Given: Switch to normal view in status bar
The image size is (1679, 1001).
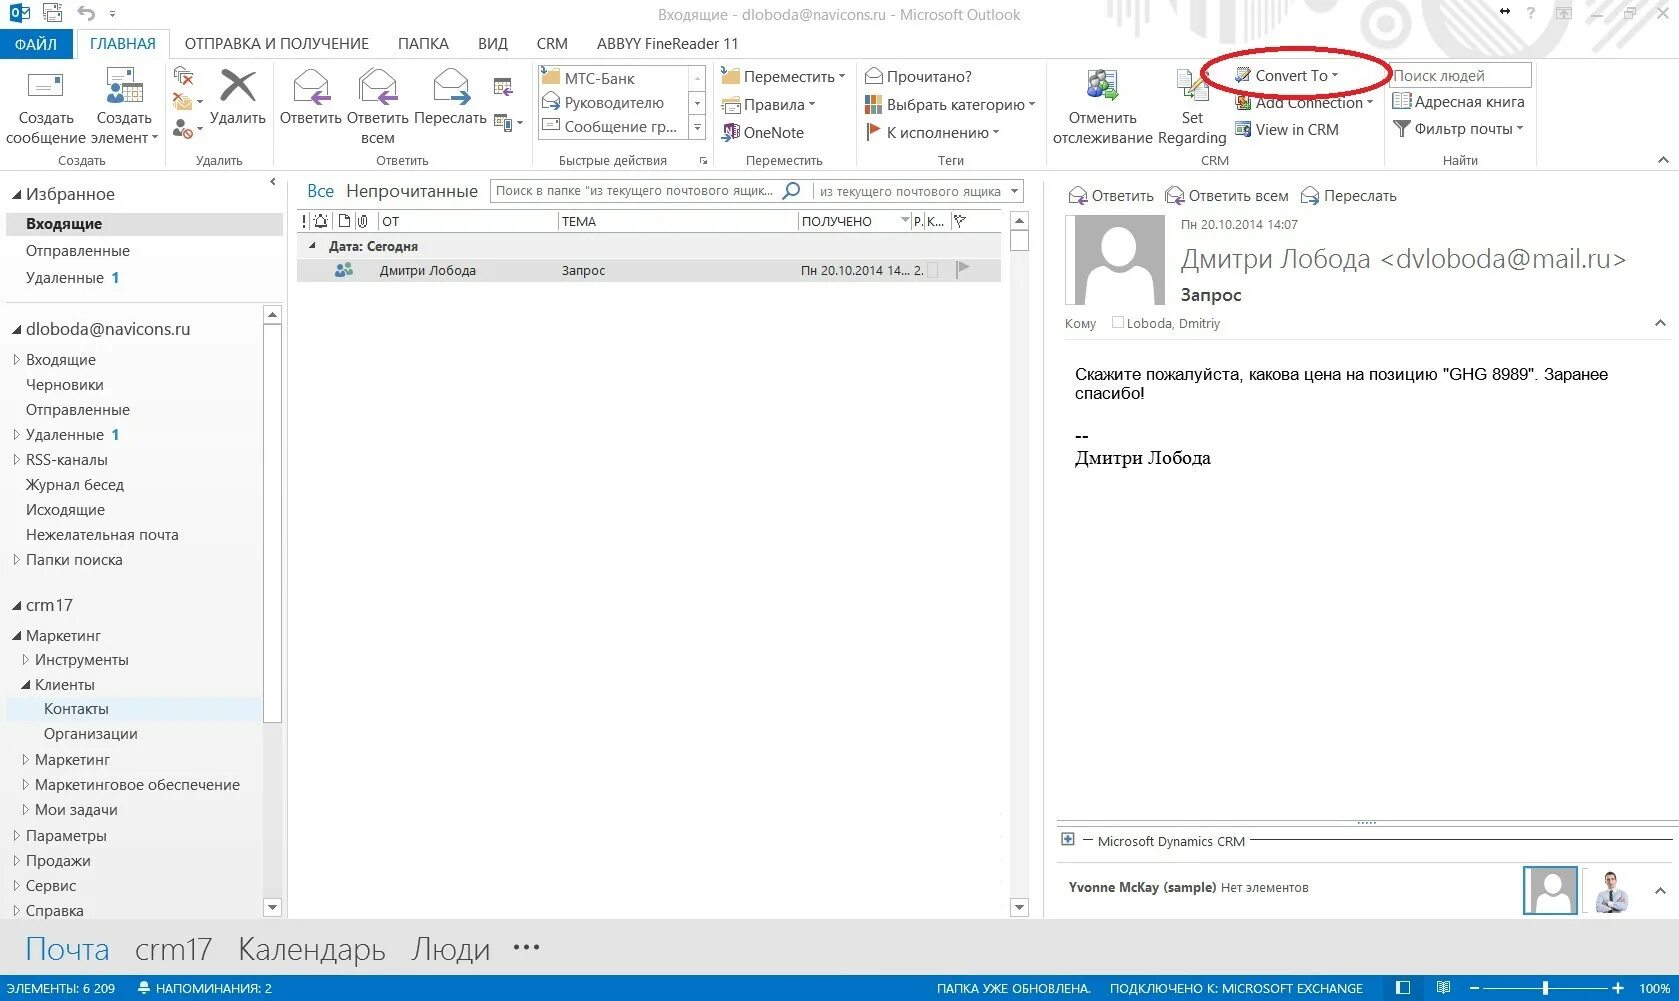Looking at the screenshot, I should coord(1403,988).
